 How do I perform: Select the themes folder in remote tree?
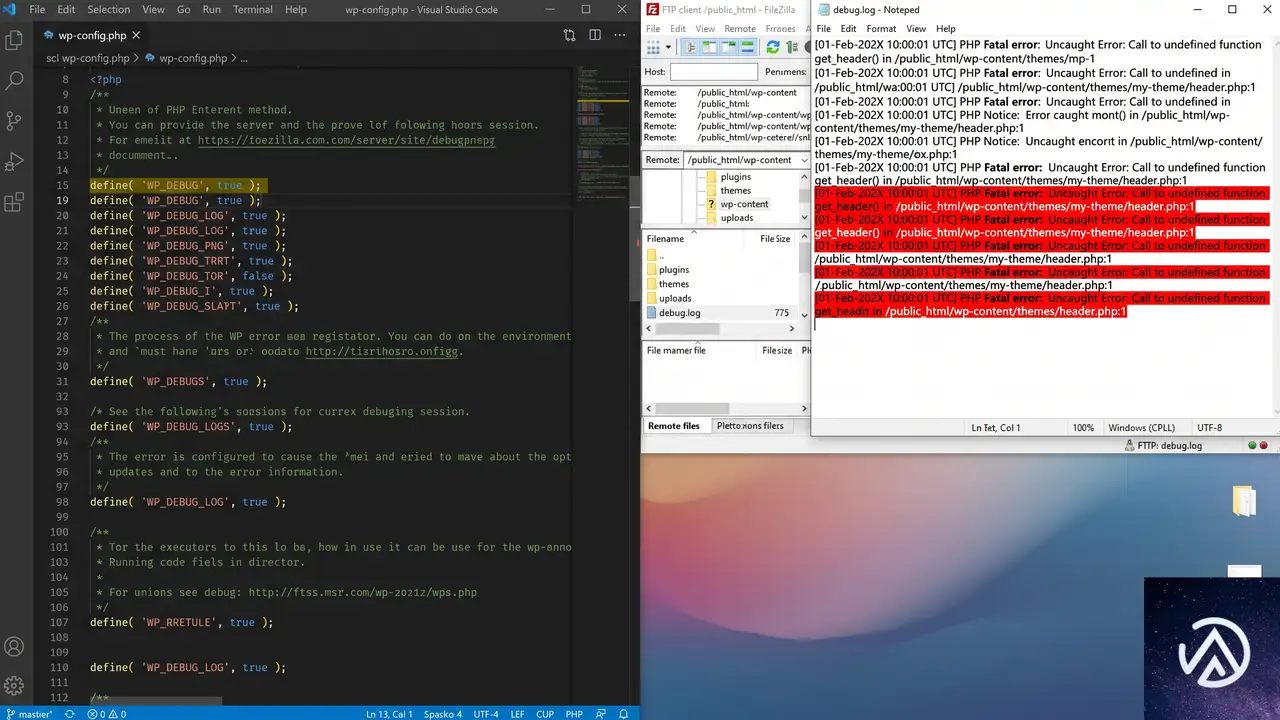(735, 191)
